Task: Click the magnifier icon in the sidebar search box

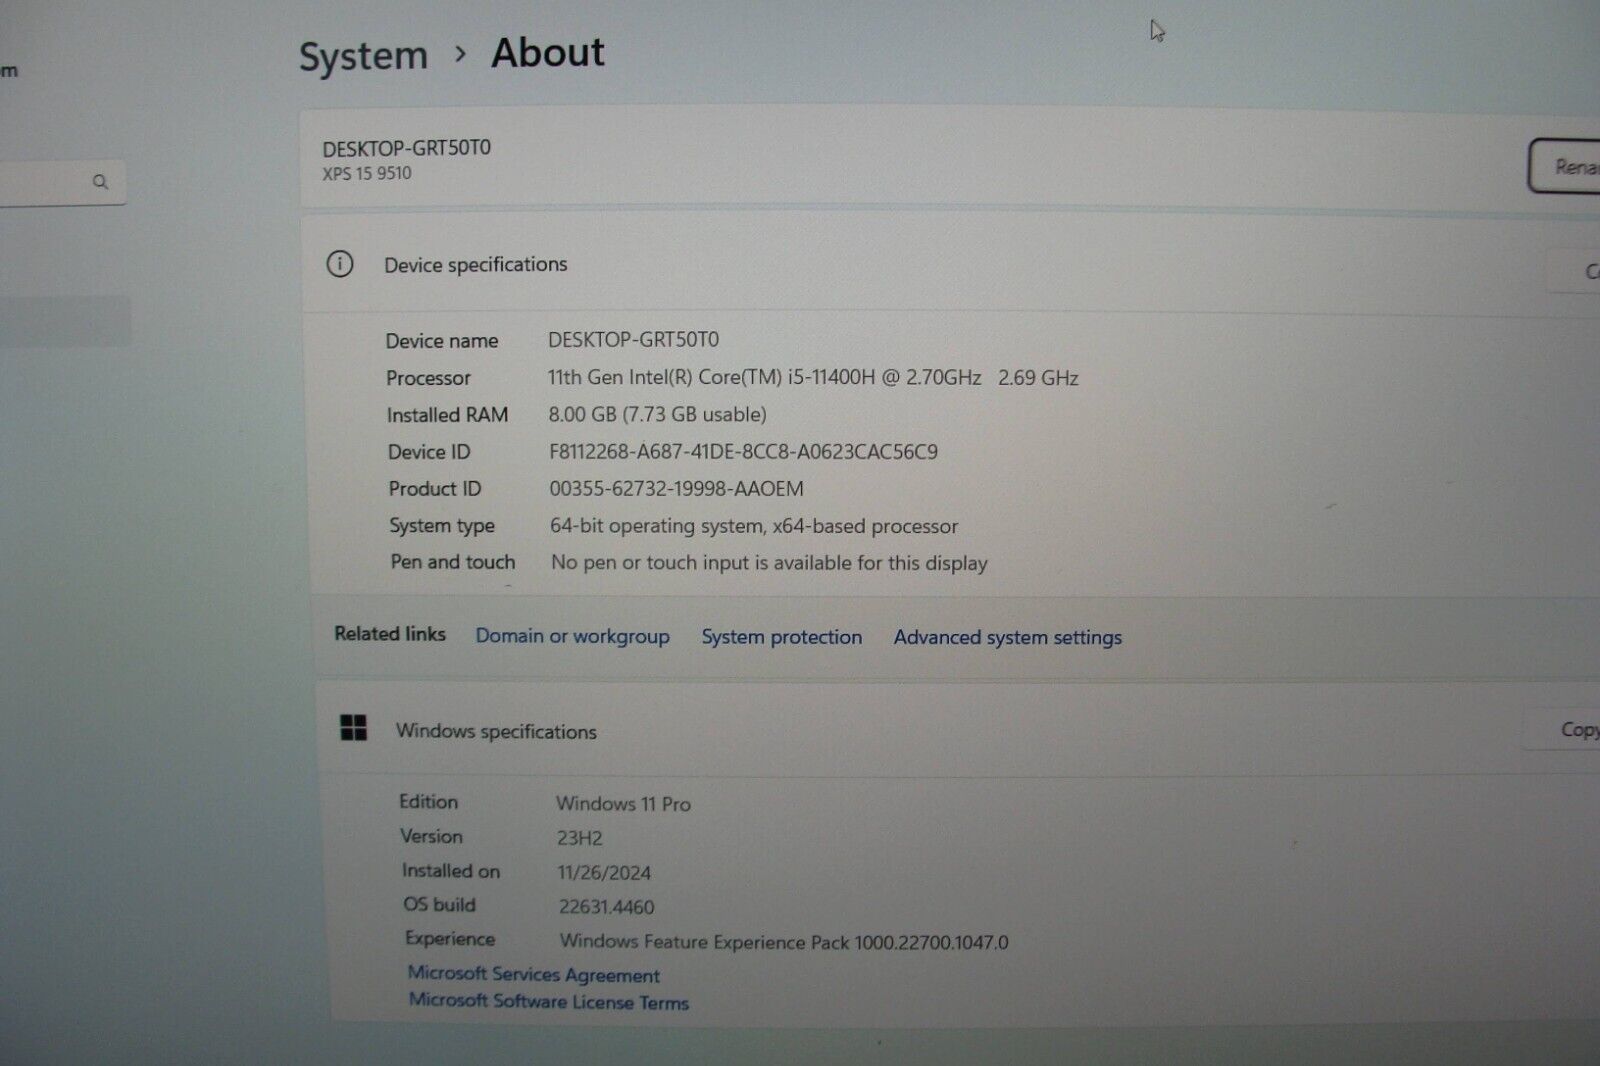Action: 100,181
